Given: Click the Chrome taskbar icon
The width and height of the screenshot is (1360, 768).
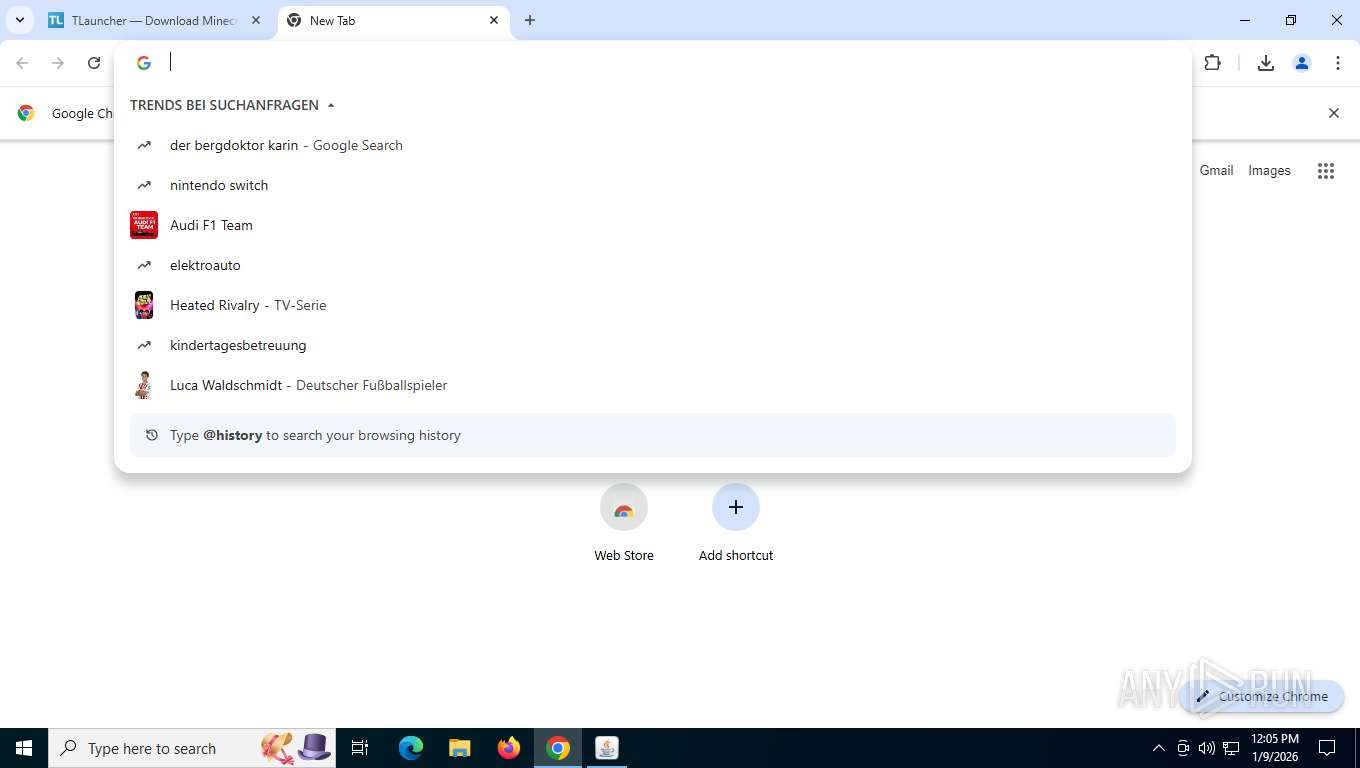Looking at the screenshot, I should point(558,748).
